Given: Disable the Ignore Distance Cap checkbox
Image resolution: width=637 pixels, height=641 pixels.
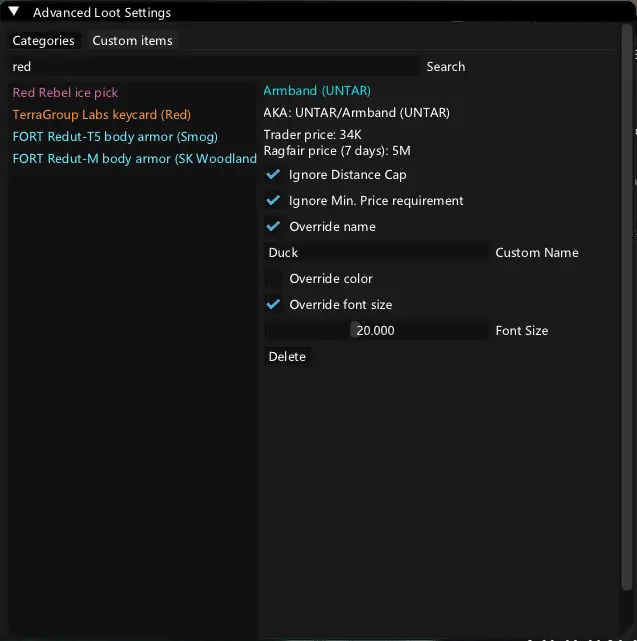Looking at the screenshot, I should 274,175.
